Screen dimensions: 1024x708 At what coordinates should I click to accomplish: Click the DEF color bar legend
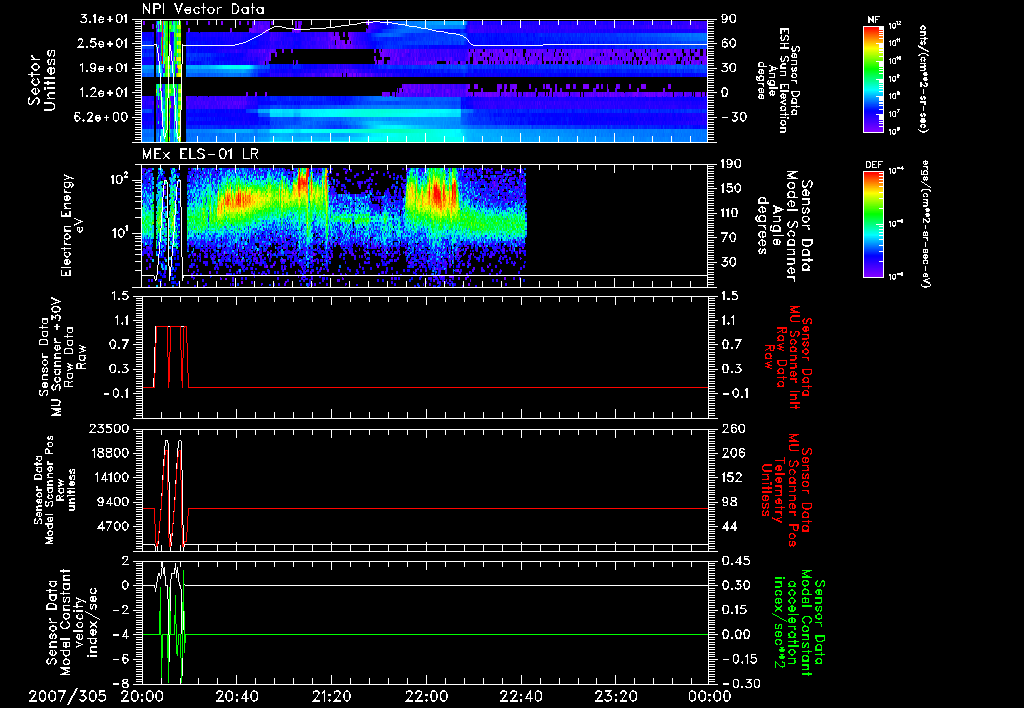click(x=873, y=224)
